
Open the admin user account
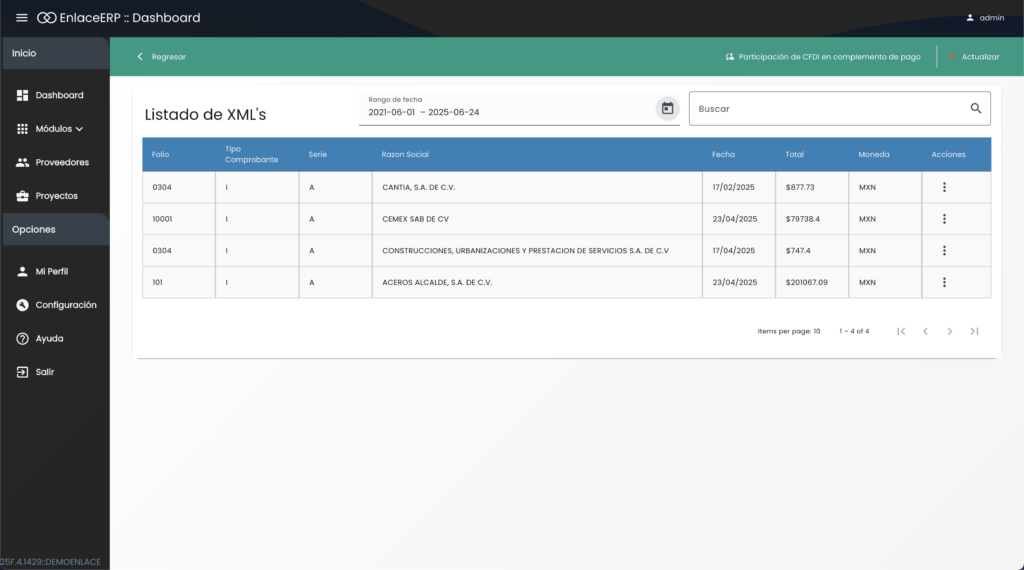coord(985,18)
